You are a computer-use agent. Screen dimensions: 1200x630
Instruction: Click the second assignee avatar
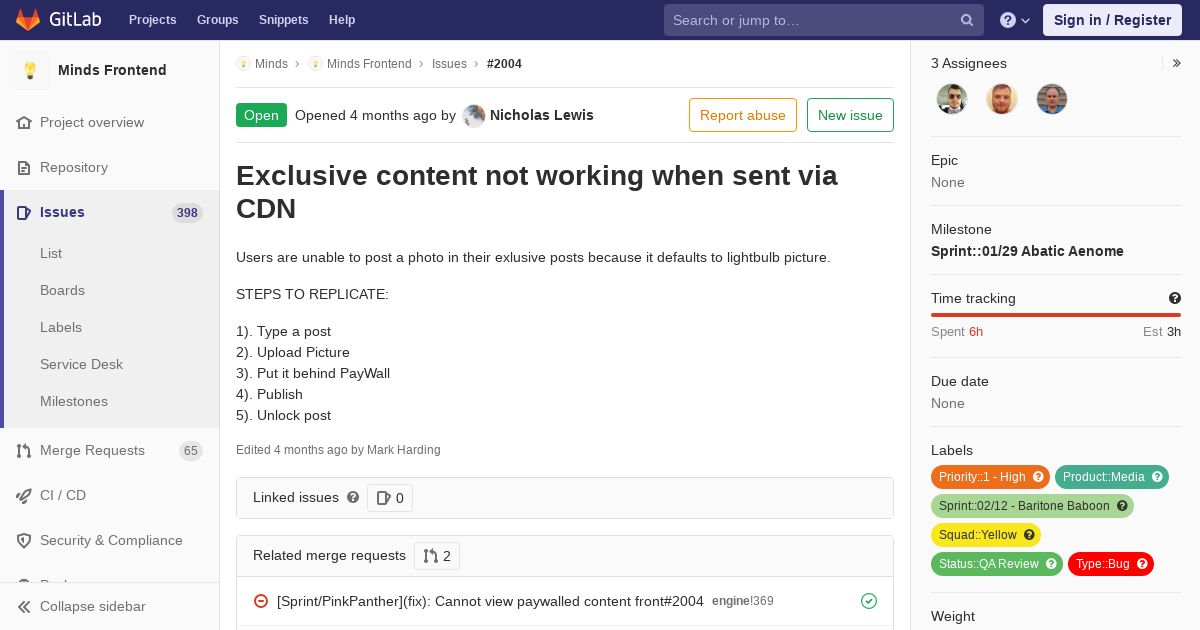pyautogui.click(x=1002, y=99)
